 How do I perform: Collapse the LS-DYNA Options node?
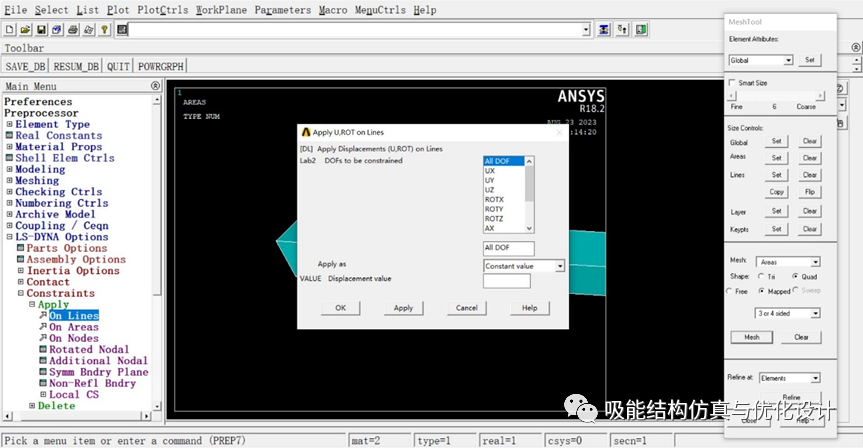pos(9,237)
